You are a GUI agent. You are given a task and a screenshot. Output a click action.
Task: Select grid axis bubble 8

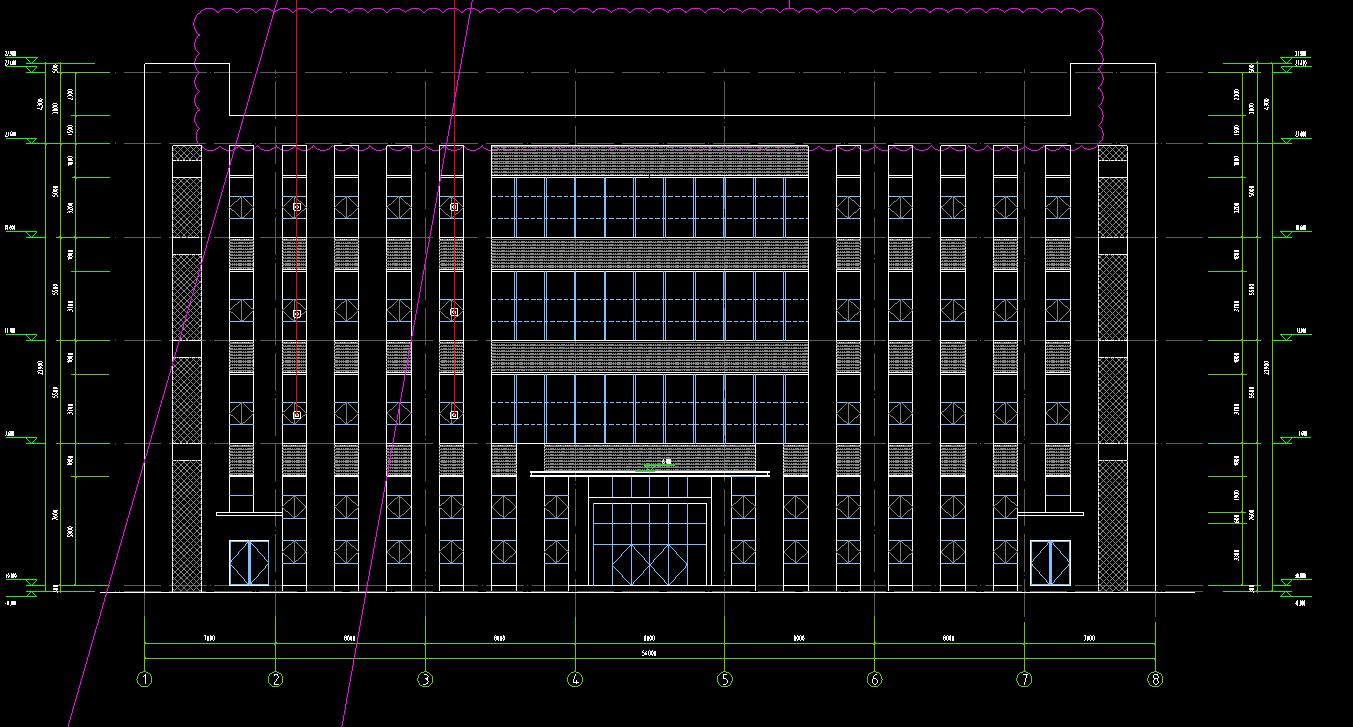(x=1156, y=680)
